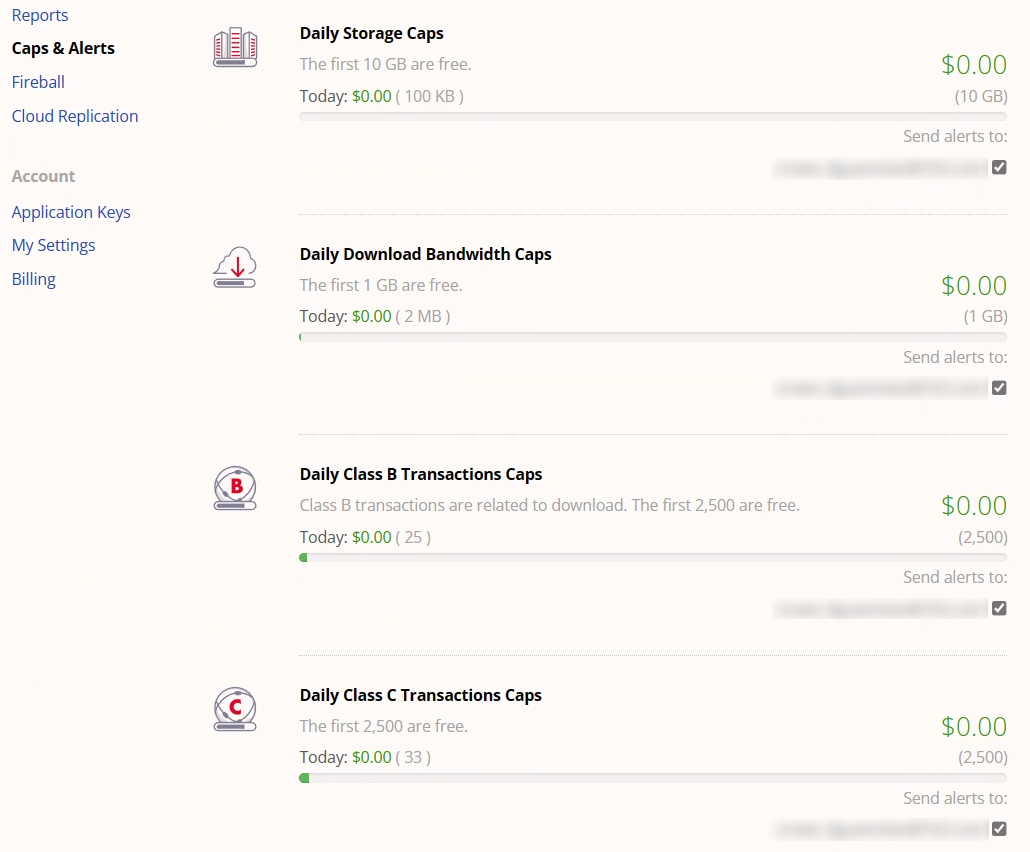
Task: Toggle the Class C Transactions alert checkbox
Action: click(999, 829)
